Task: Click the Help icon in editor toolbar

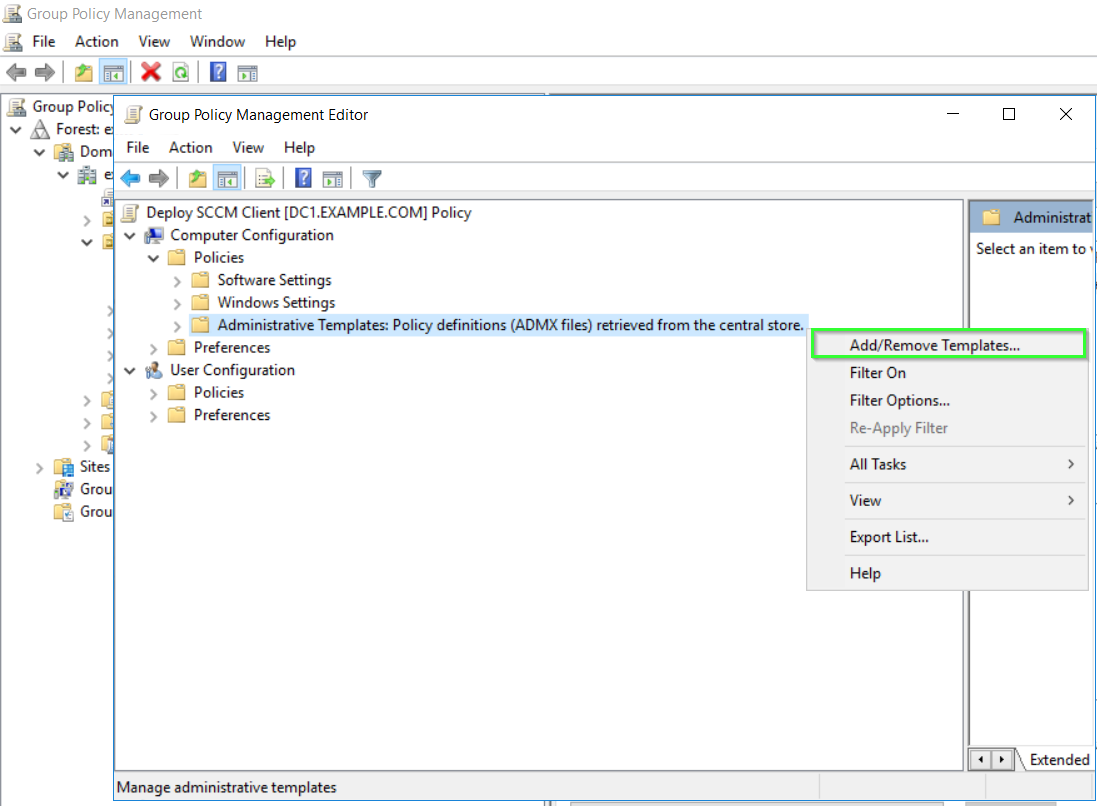Action: [x=303, y=179]
